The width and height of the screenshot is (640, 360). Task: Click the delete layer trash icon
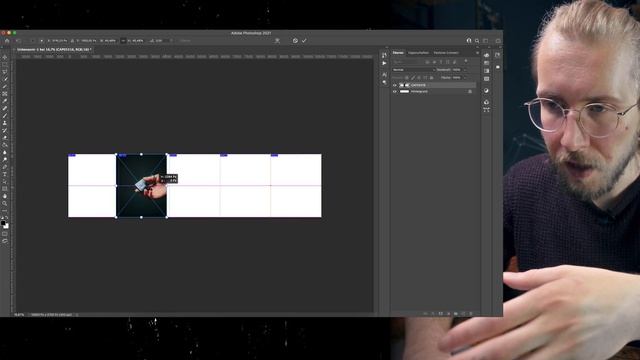471,313
